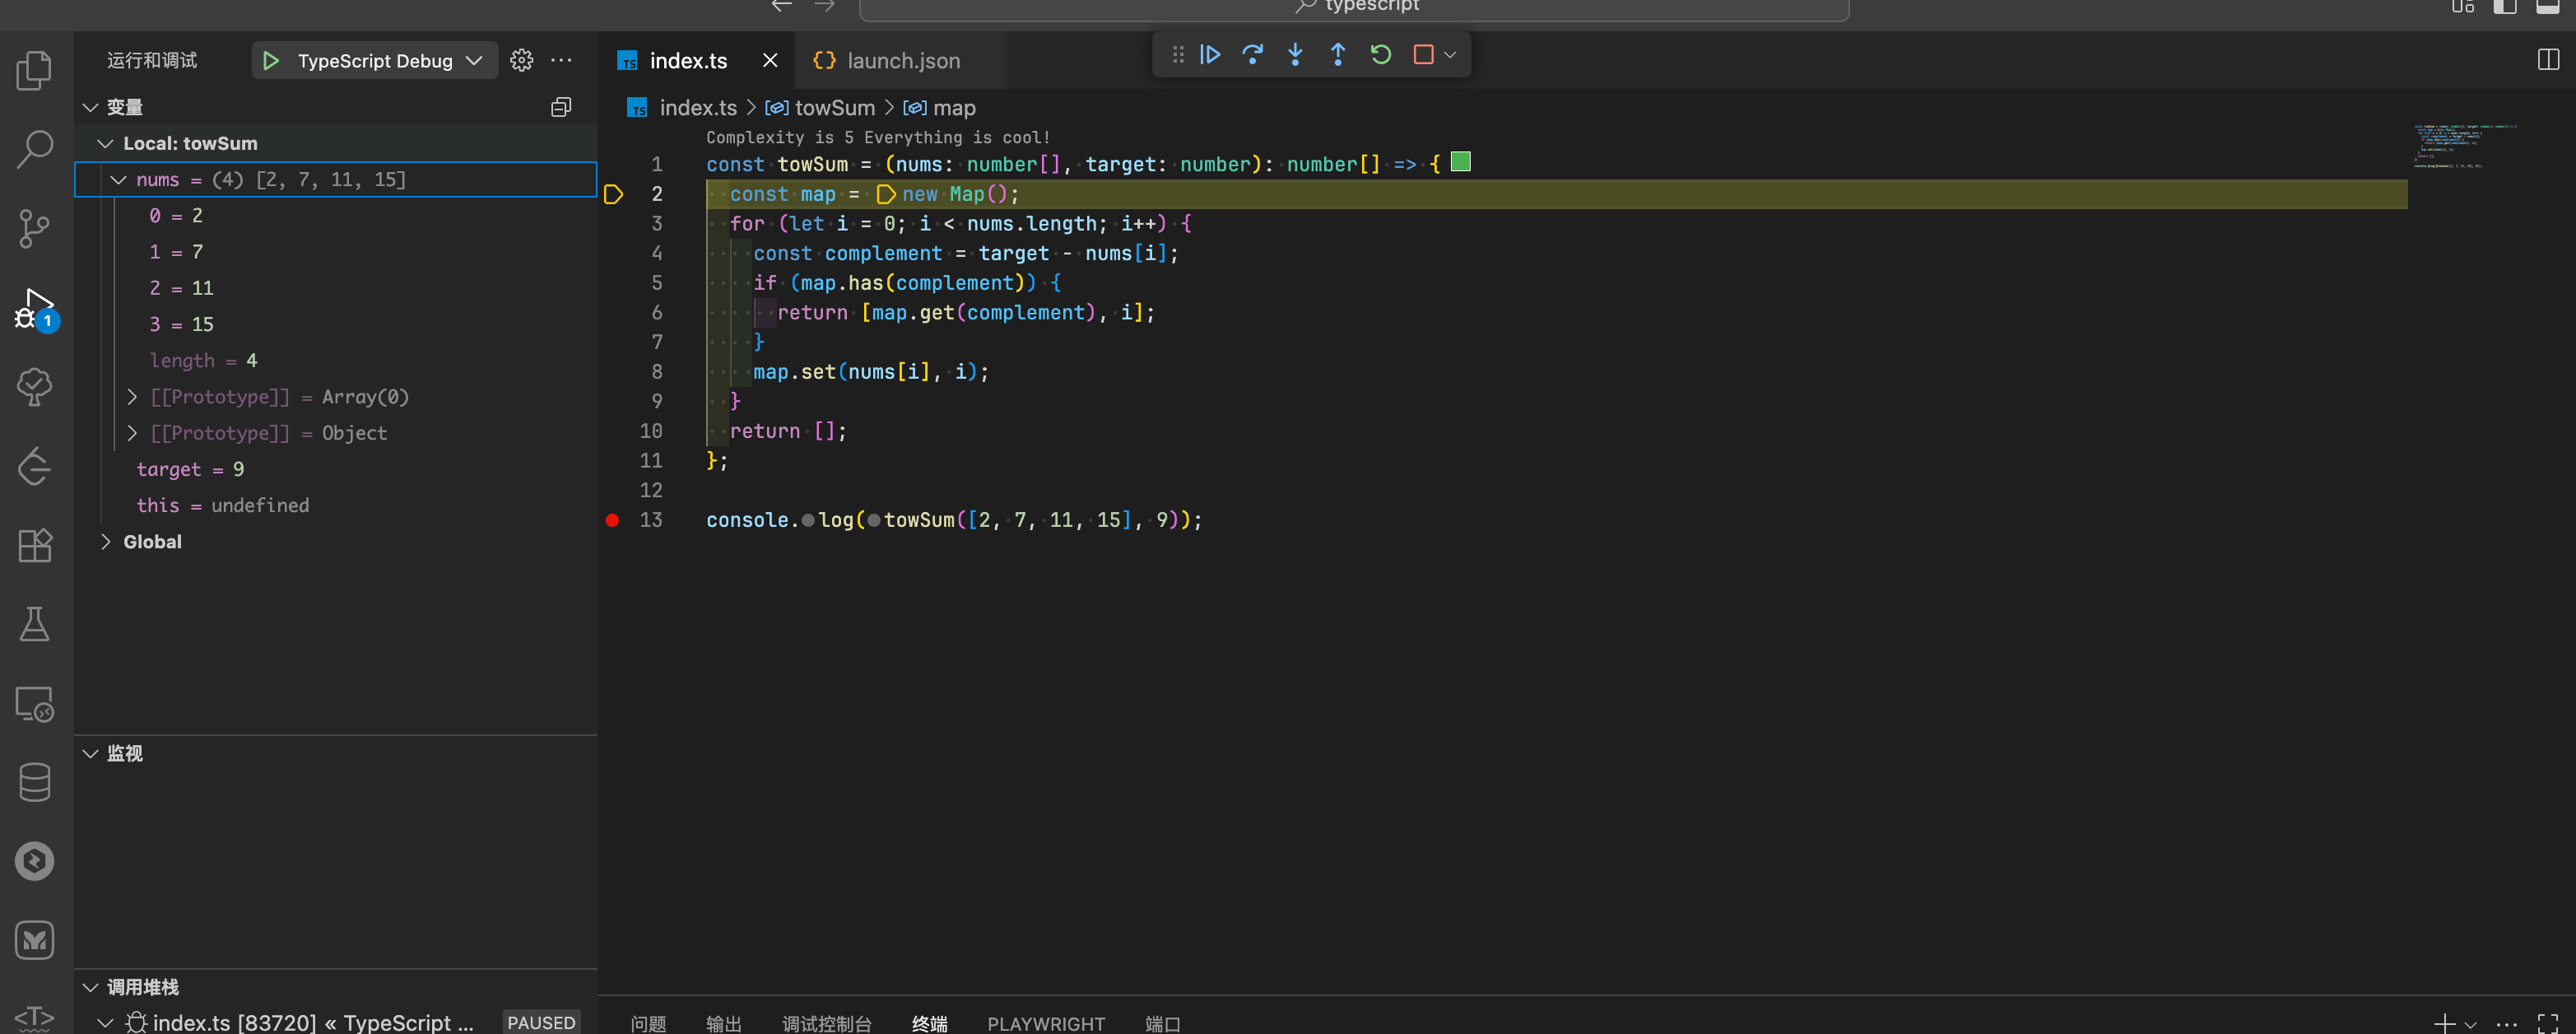Click the Step Over debug icon
The height and width of the screenshot is (1034, 2576).
(1252, 55)
